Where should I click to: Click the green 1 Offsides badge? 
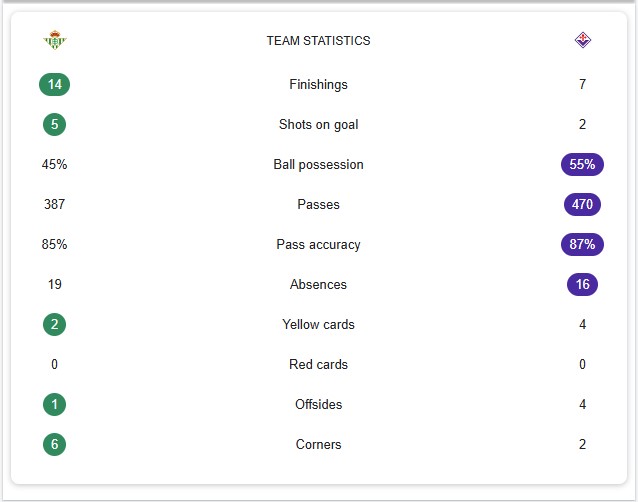click(x=55, y=404)
